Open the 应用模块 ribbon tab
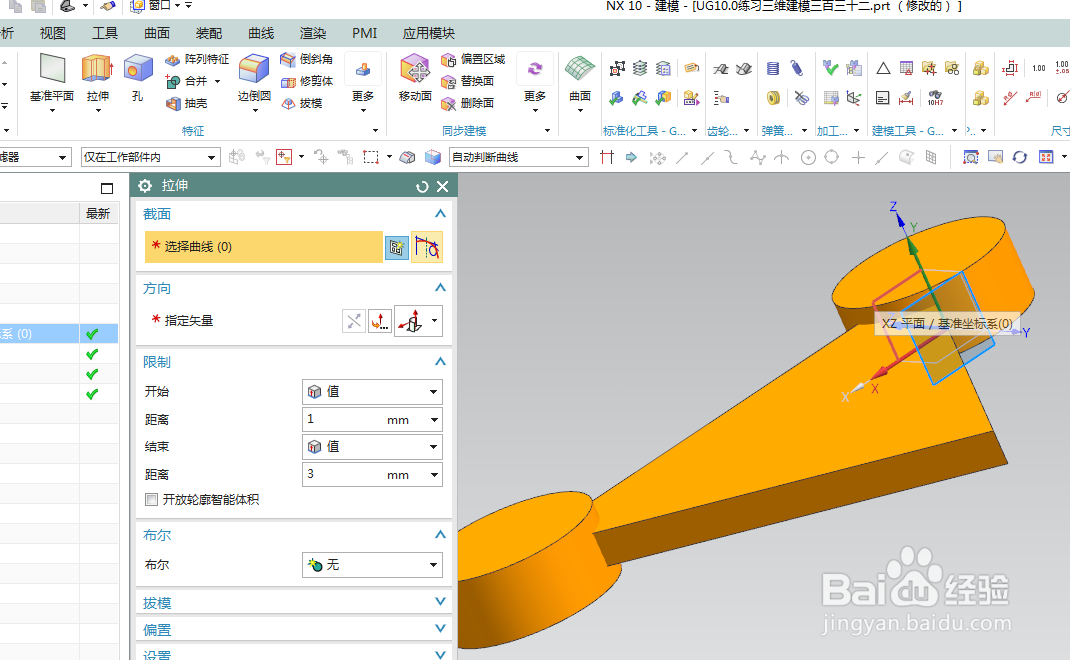 pos(429,33)
